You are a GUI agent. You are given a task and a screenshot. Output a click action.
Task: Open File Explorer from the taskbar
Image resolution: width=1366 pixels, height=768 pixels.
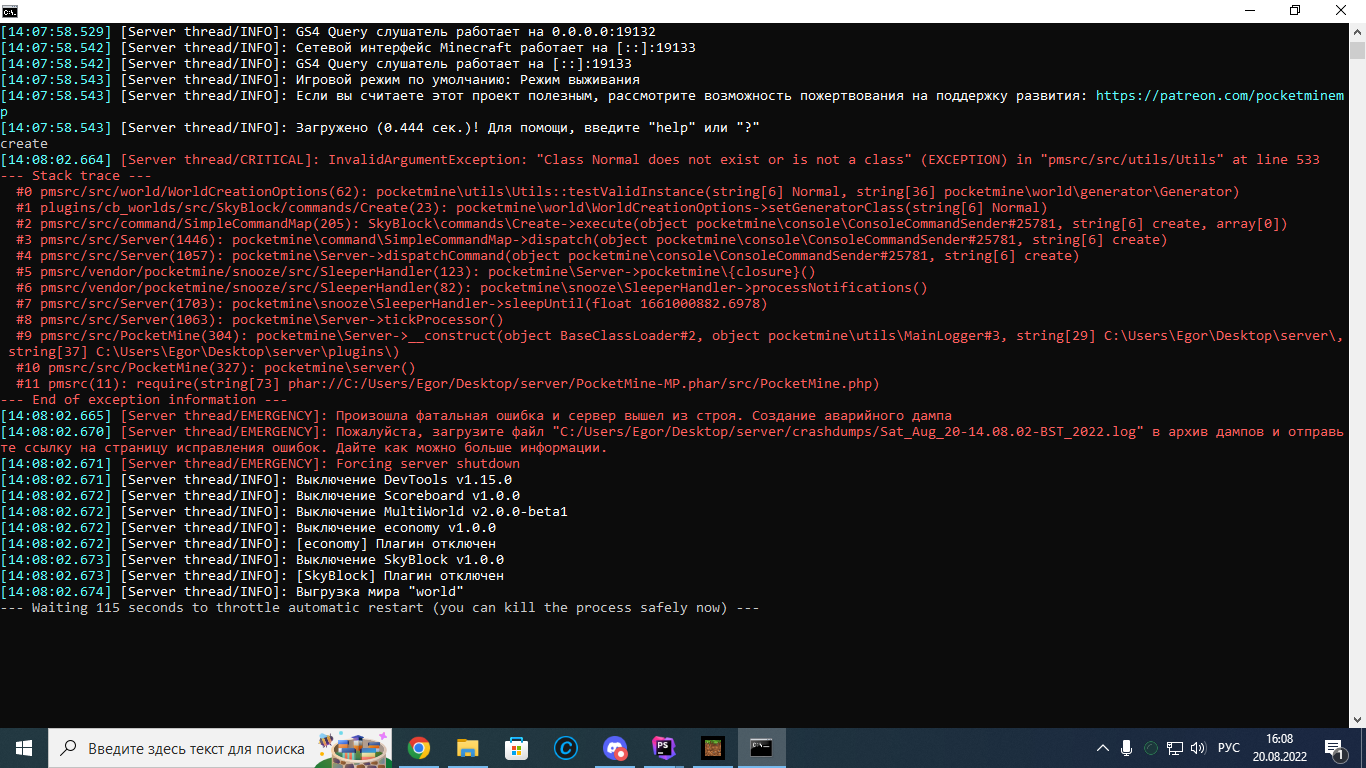(467, 748)
